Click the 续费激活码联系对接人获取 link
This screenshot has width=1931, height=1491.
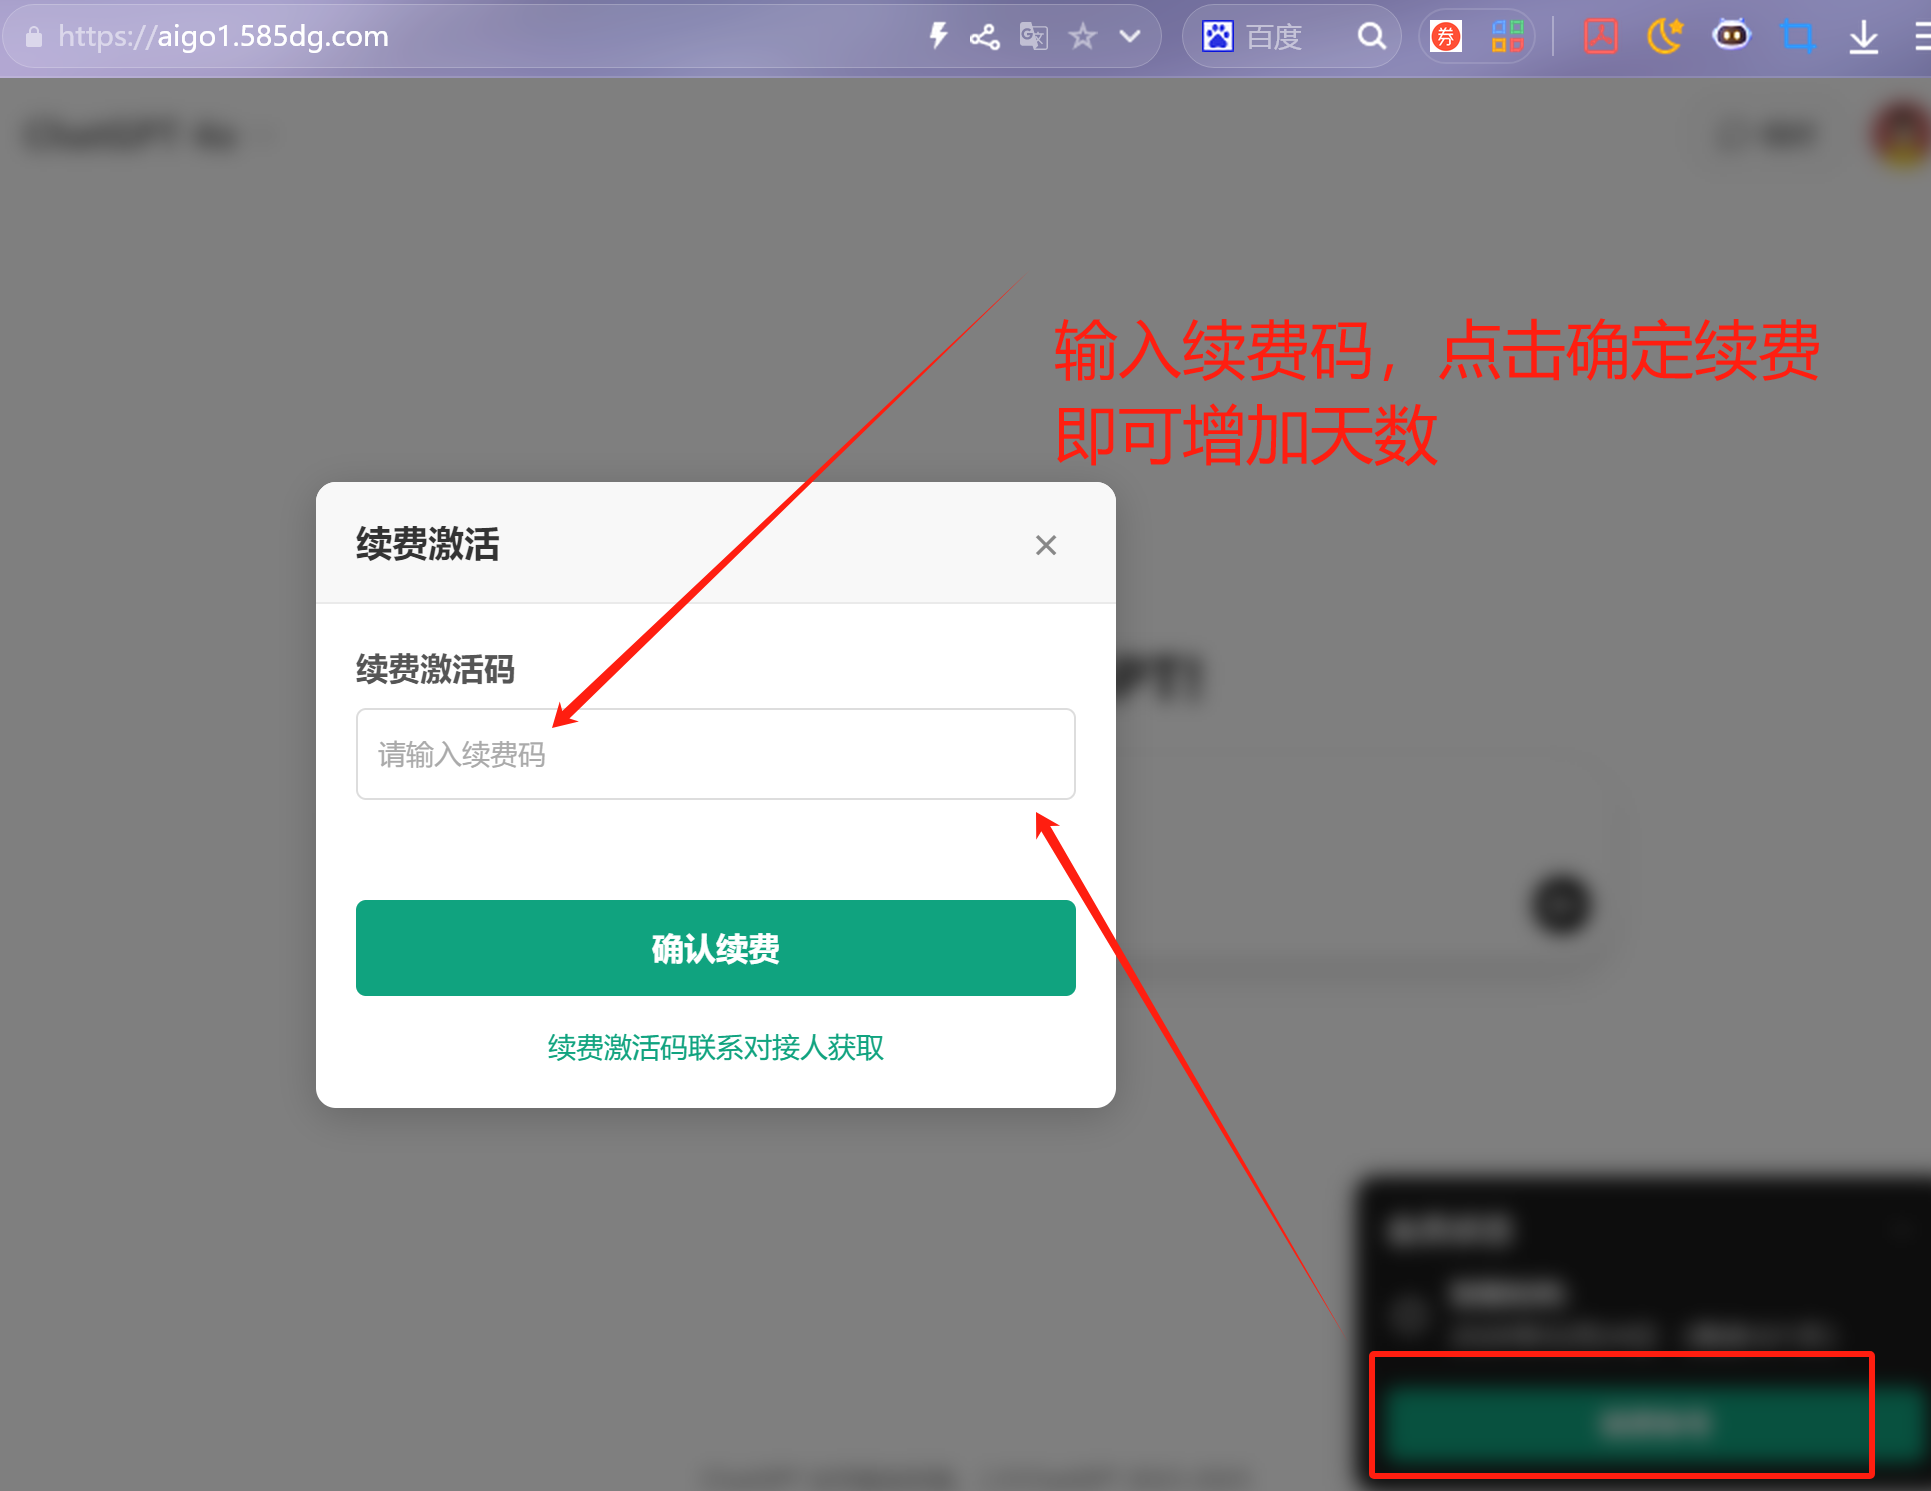[715, 1048]
